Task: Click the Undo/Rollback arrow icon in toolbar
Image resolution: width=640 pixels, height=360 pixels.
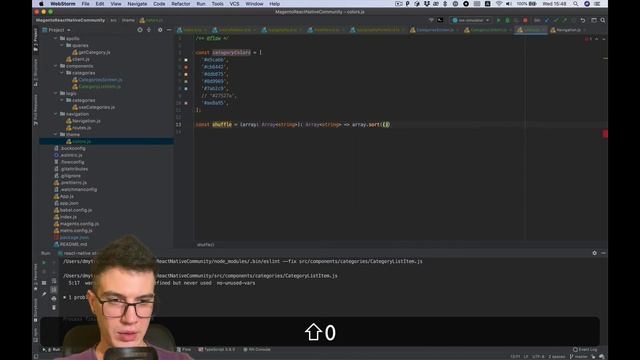Action: tap(583, 20)
